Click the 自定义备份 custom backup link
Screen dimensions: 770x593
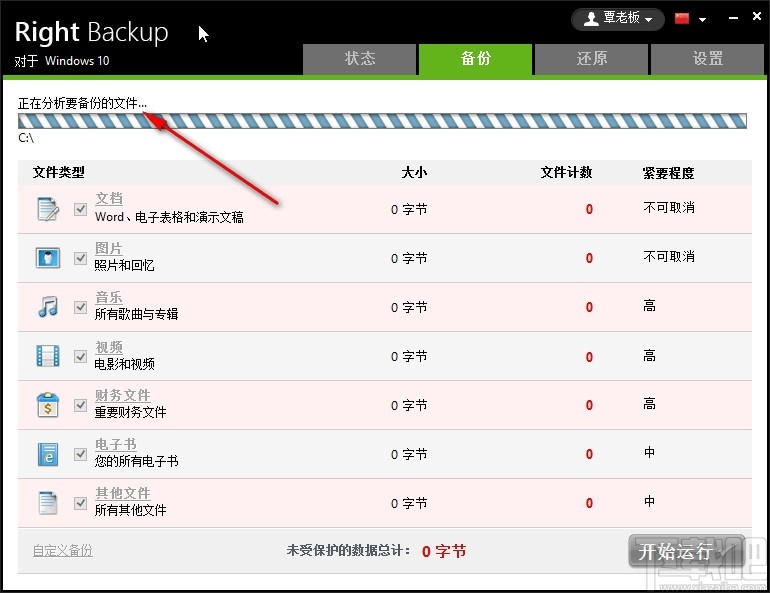pyautogui.click(x=62, y=550)
